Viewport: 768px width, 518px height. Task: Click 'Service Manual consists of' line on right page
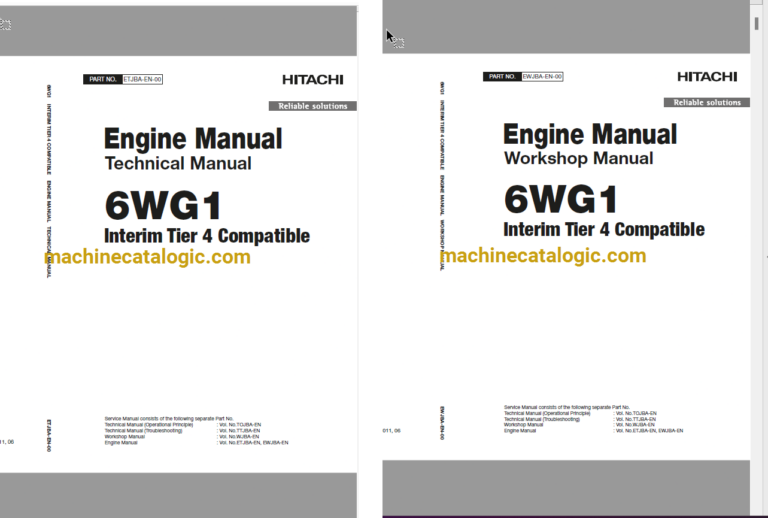567,407
